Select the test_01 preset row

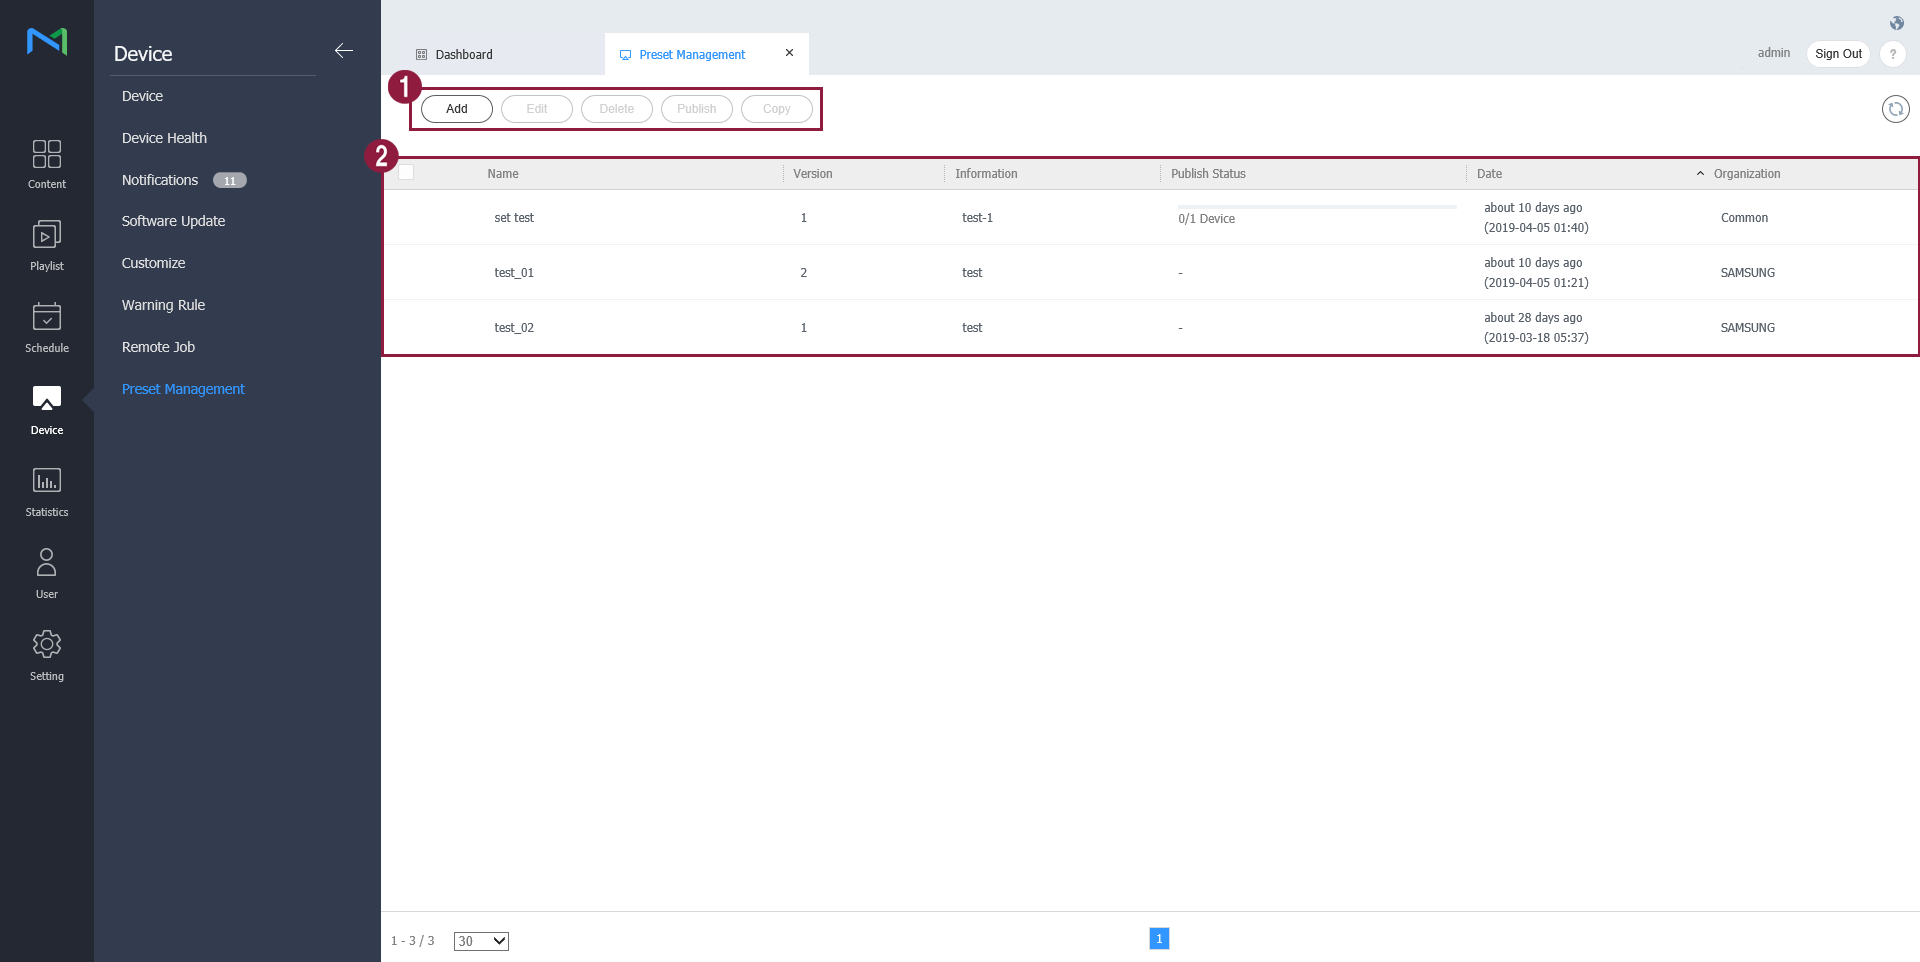pos(514,273)
